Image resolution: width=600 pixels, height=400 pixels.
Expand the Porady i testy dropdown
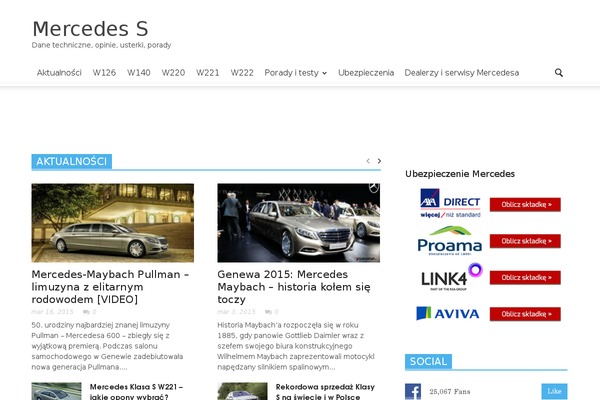(x=296, y=73)
